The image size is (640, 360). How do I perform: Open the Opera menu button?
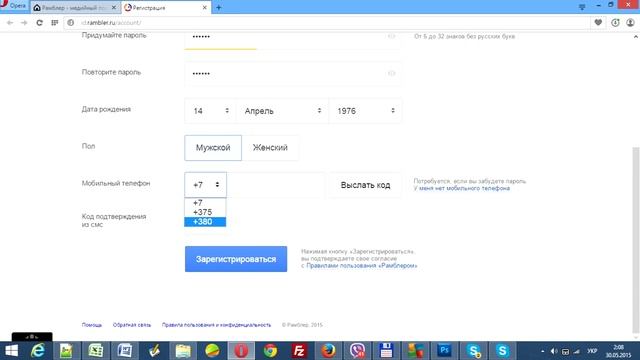pos(14,6)
